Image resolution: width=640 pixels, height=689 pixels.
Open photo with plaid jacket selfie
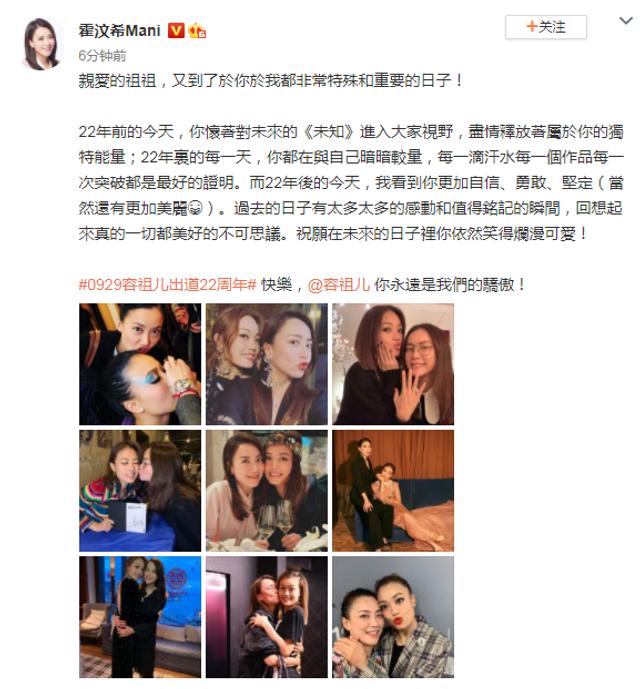[393, 617]
